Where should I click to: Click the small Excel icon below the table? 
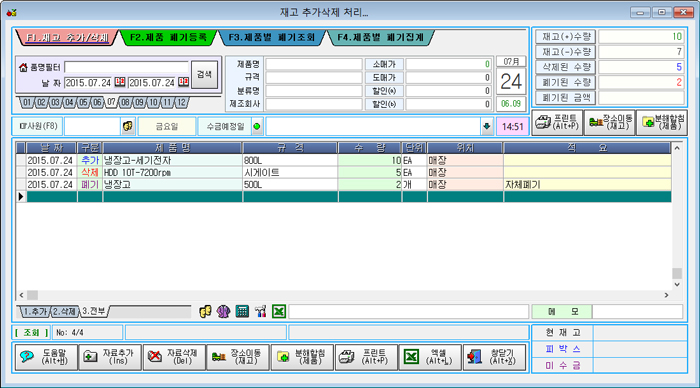(x=279, y=311)
